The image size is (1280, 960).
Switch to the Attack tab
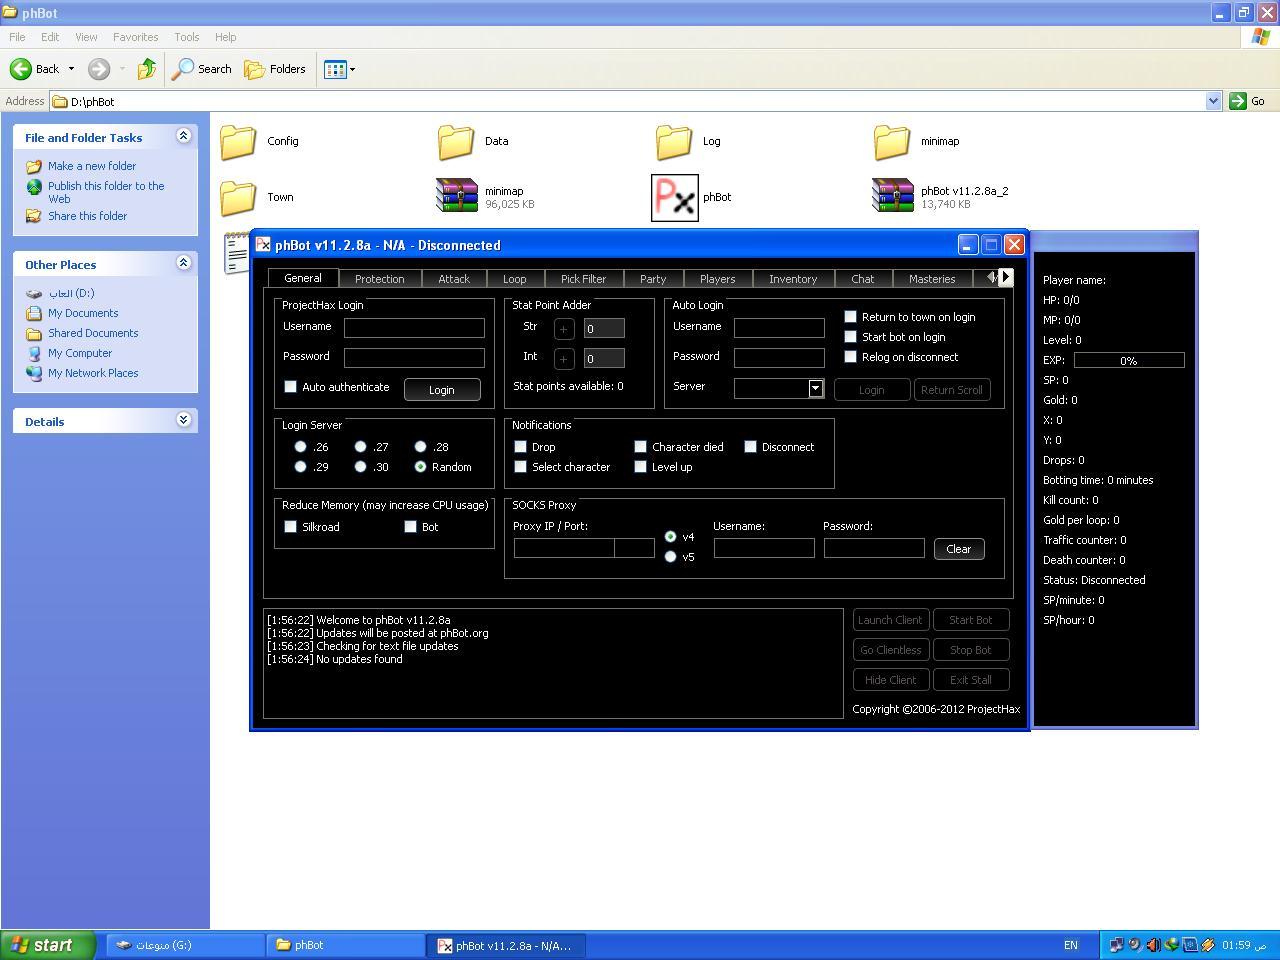click(x=454, y=279)
